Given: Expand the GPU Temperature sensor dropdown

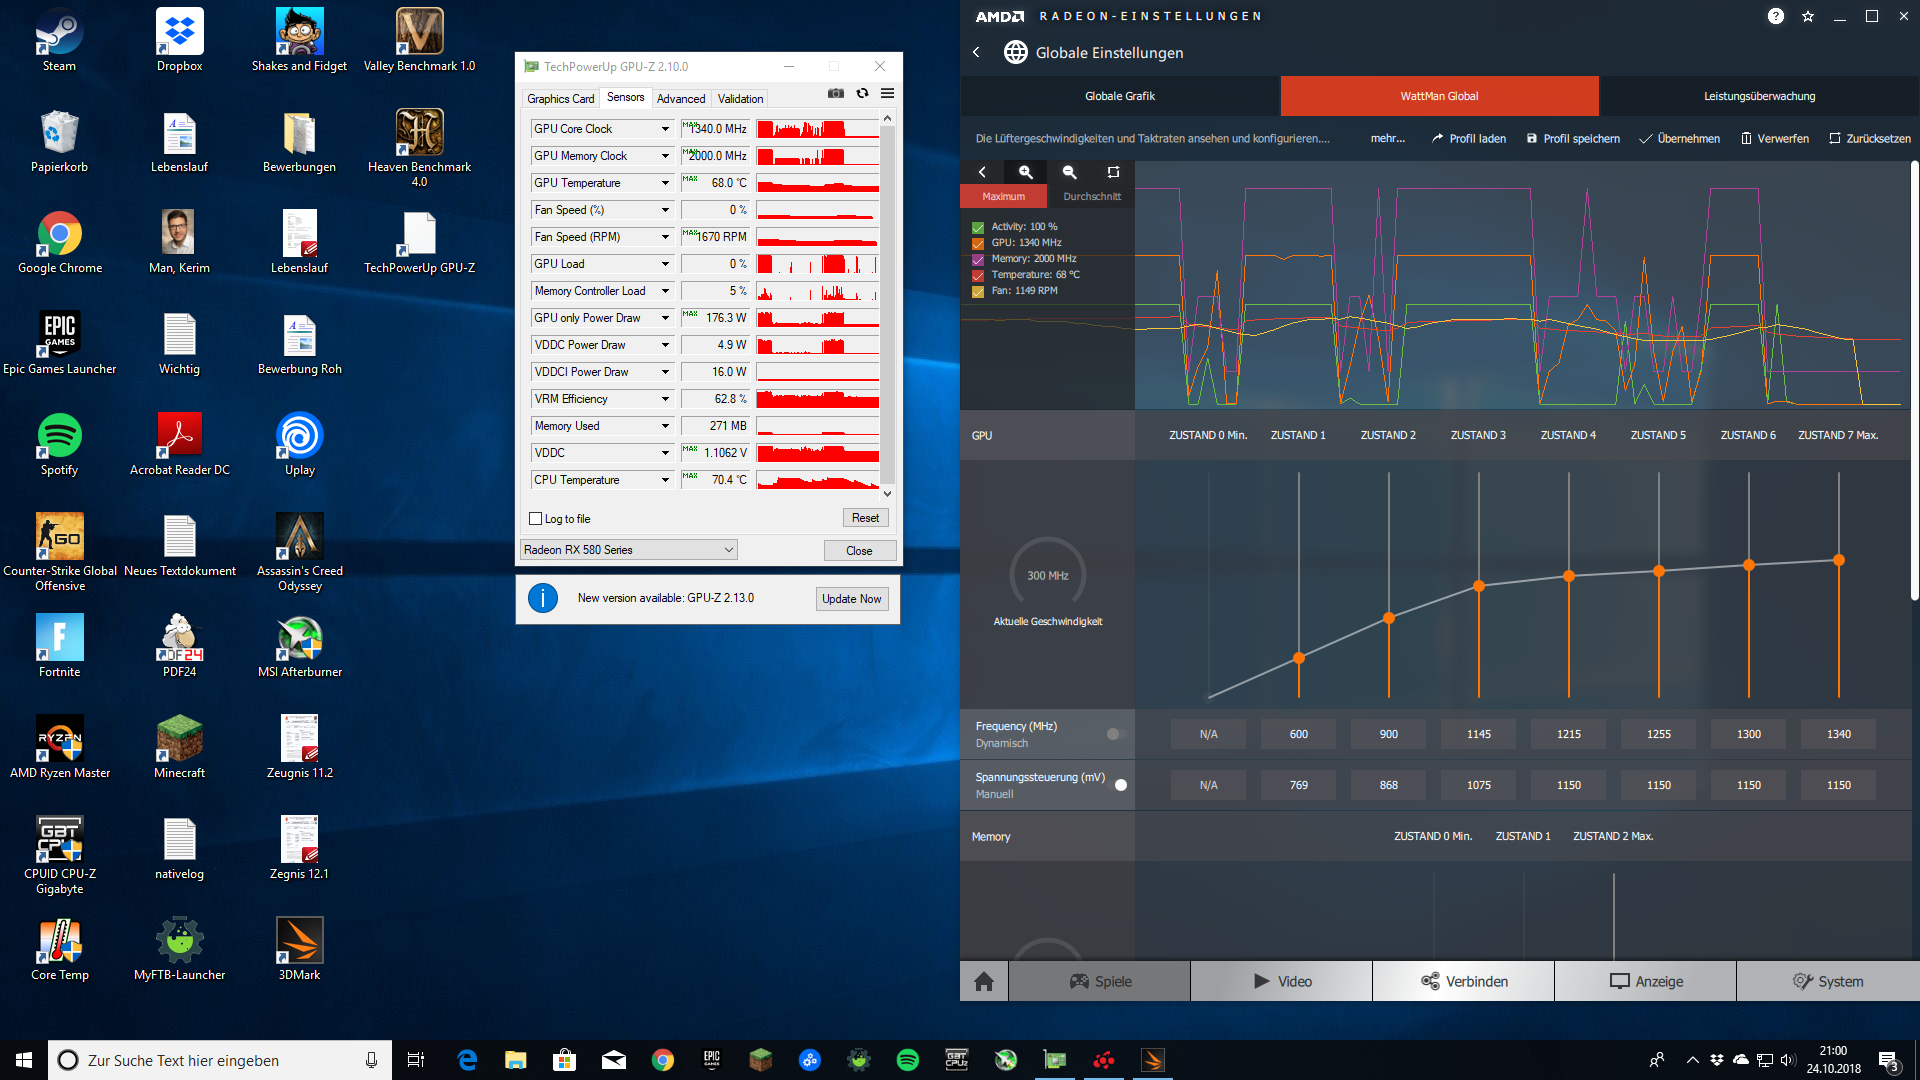Looking at the screenshot, I should (665, 183).
